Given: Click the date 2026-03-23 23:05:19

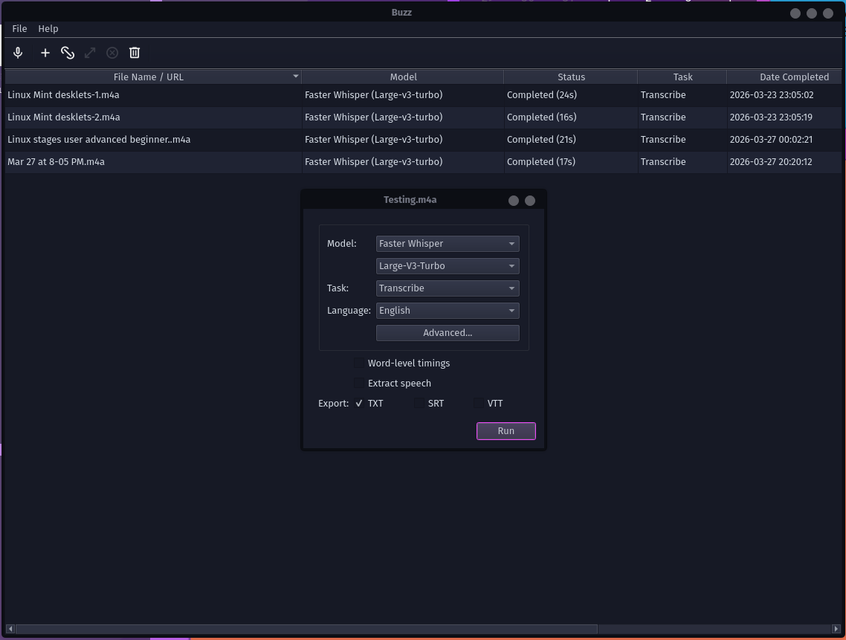Looking at the screenshot, I should [770, 117].
